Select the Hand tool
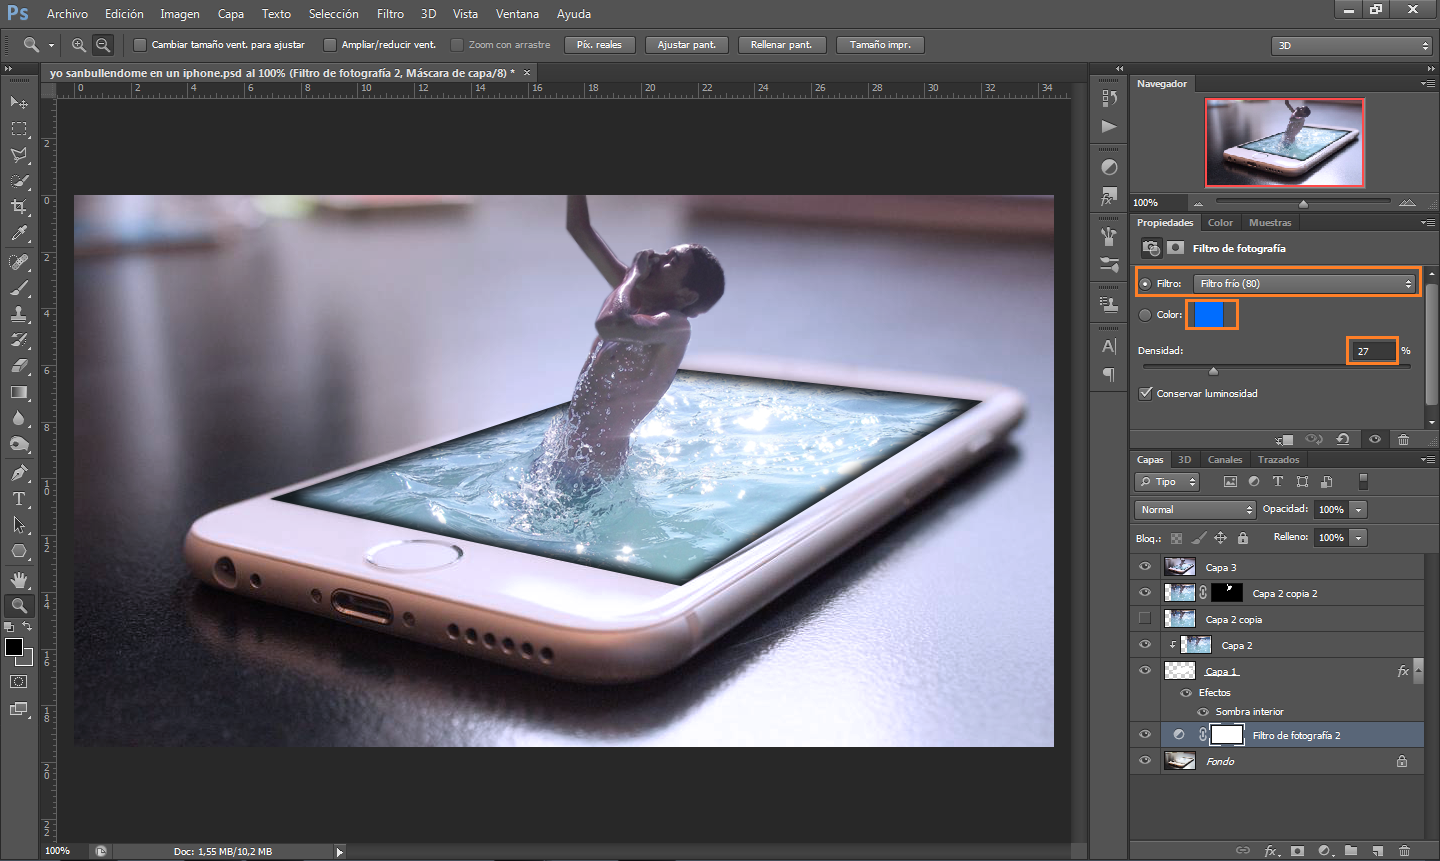The height and width of the screenshot is (861, 1440). 19,579
